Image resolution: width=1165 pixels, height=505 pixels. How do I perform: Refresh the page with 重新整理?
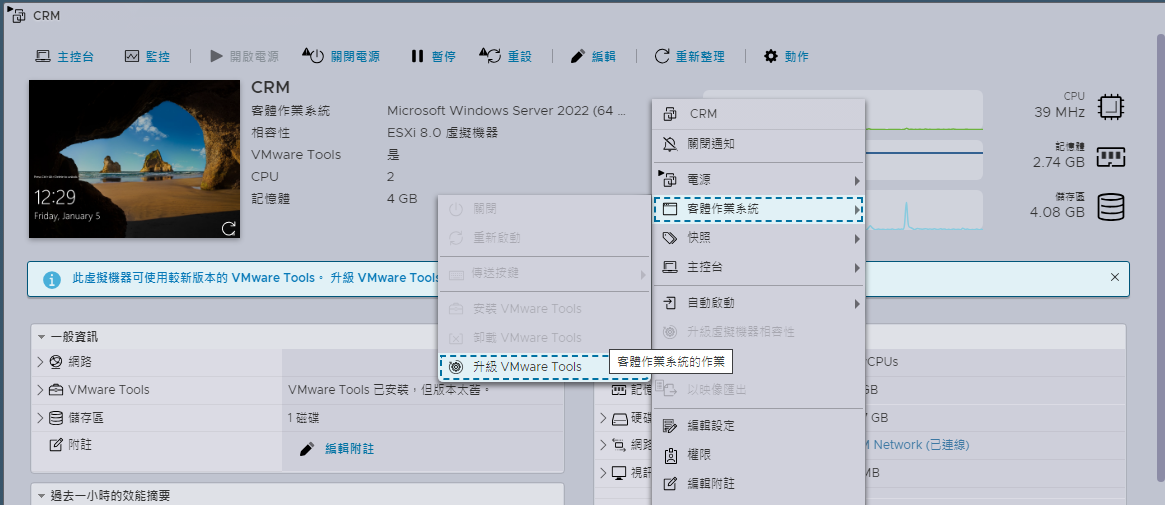689,57
